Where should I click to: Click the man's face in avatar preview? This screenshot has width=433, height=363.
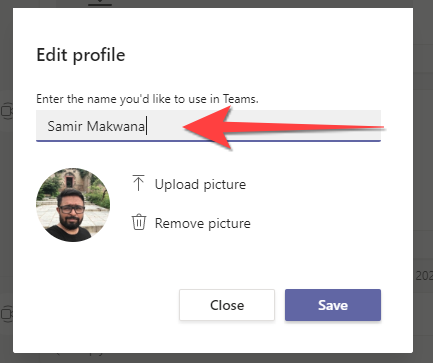coord(71,209)
